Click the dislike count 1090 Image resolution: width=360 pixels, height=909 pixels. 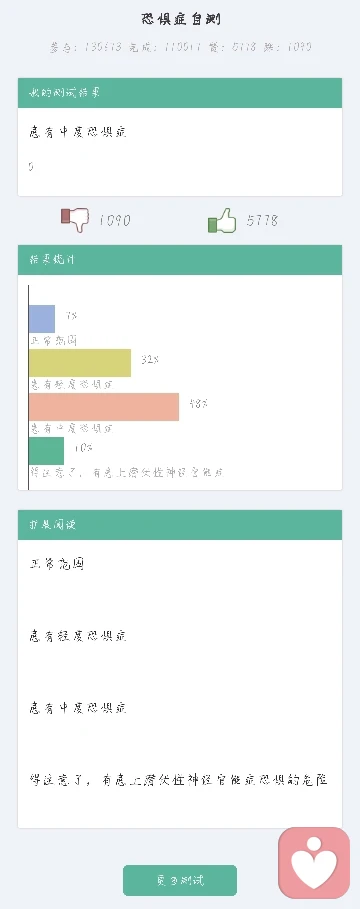(115, 220)
